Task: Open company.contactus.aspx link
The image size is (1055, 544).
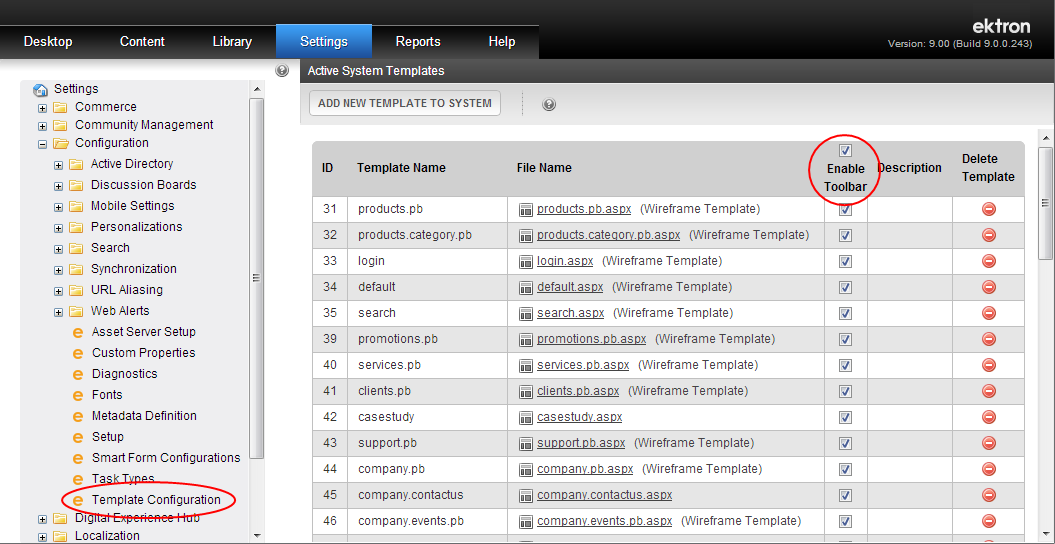Action: coord(604,495)
